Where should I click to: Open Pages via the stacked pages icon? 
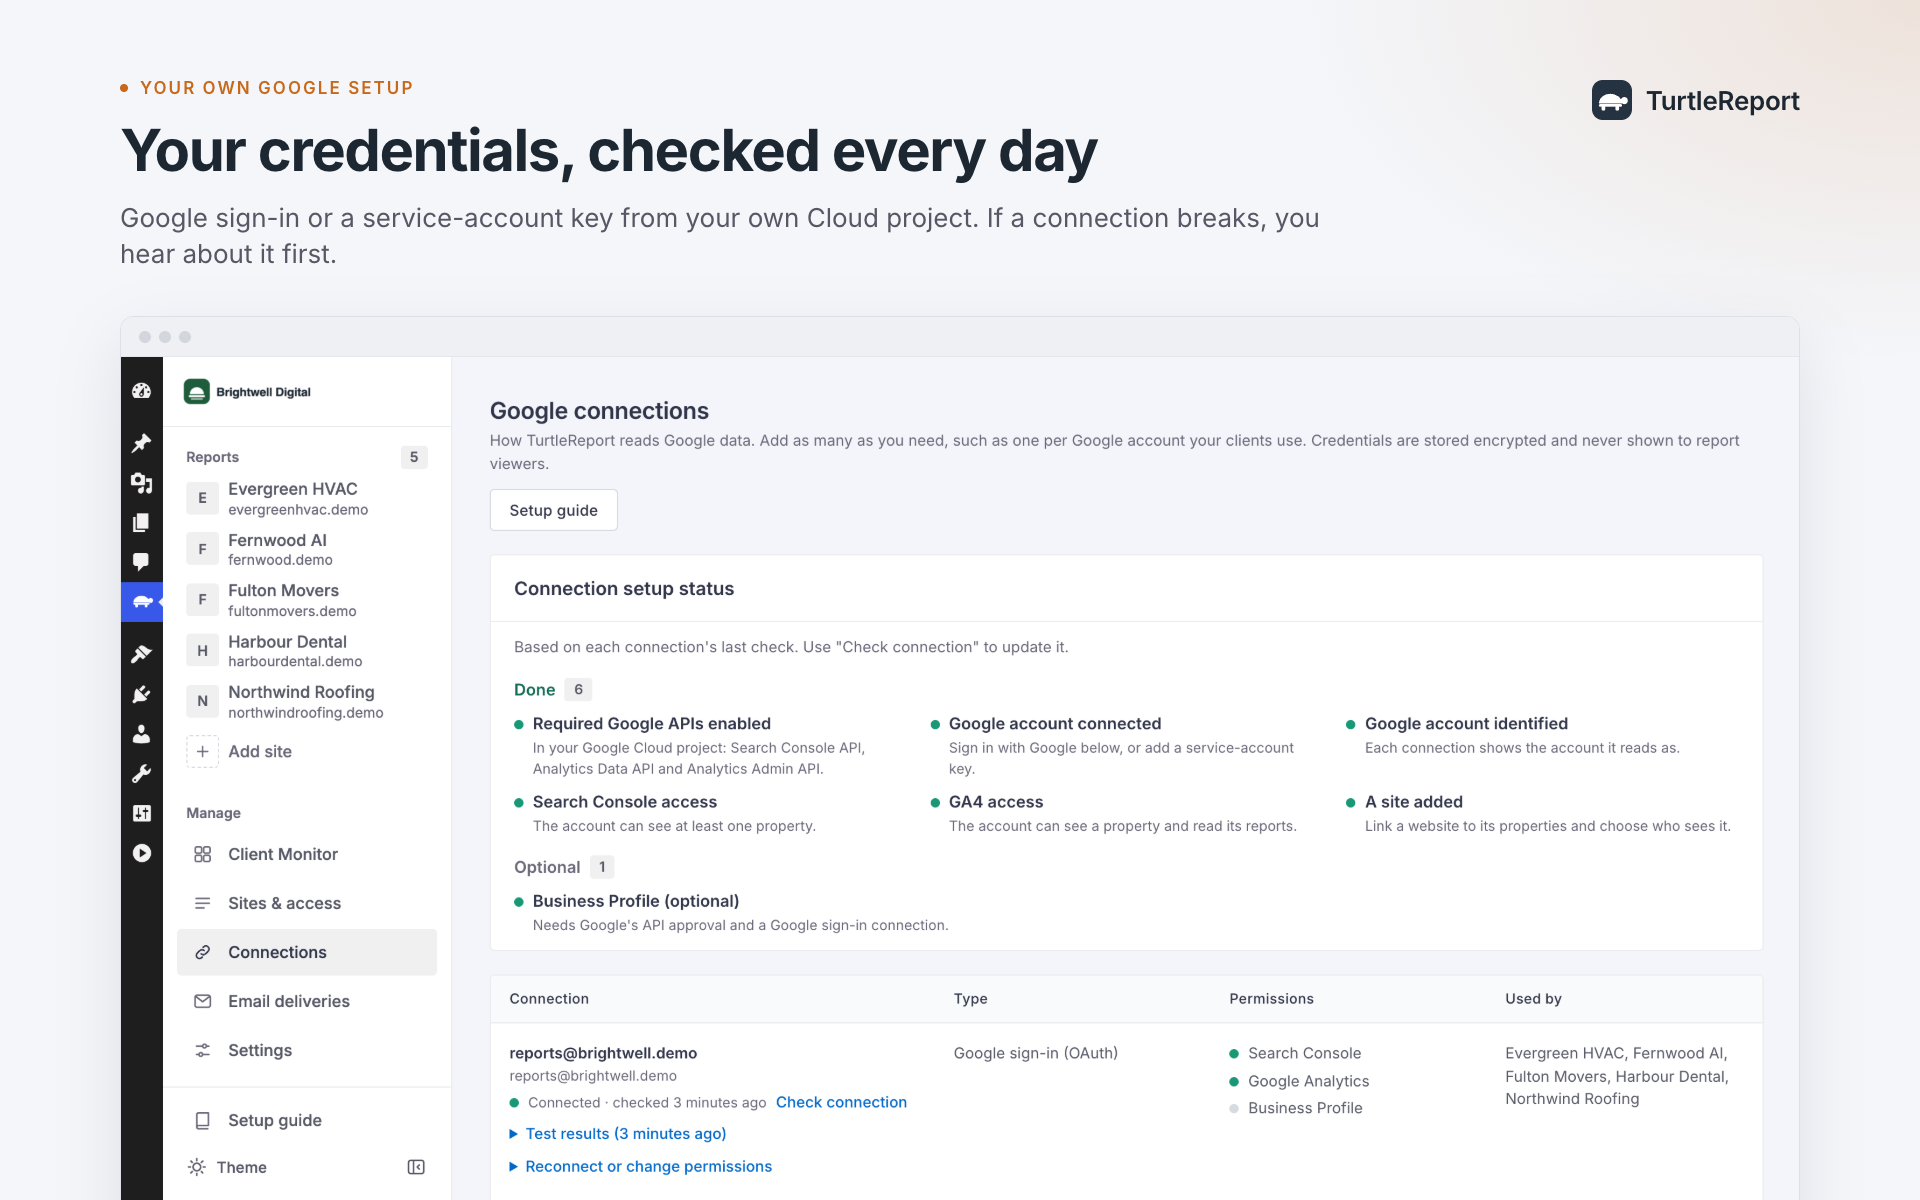point(141,522)
